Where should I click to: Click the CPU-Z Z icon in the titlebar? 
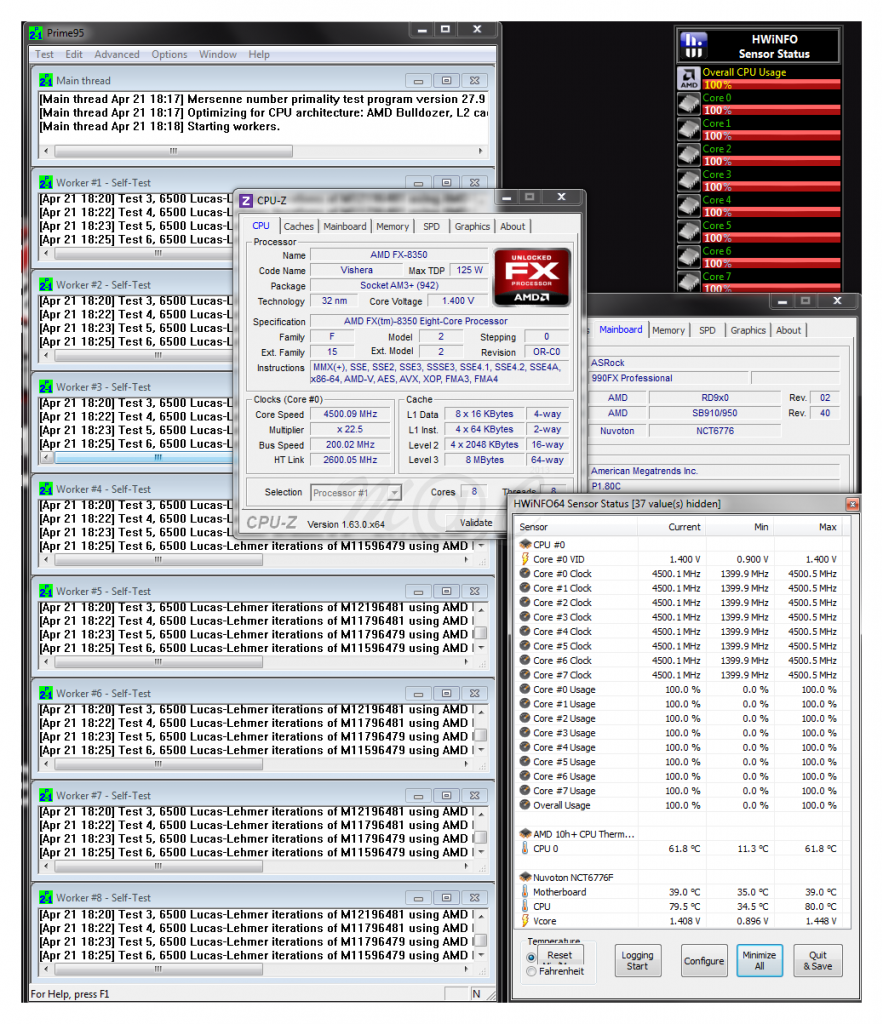[x=245, y=200]
